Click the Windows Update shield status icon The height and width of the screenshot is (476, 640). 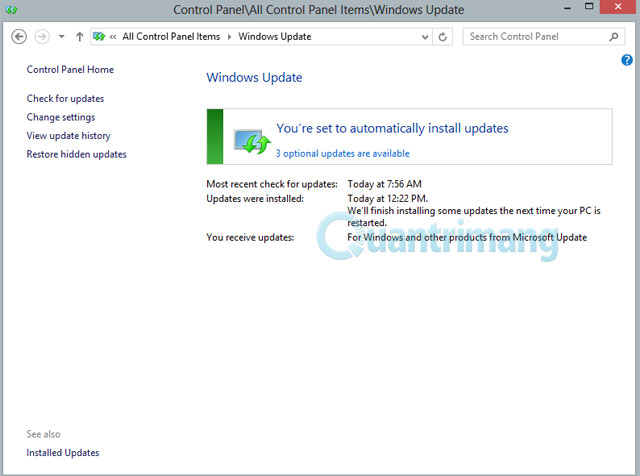252,141
